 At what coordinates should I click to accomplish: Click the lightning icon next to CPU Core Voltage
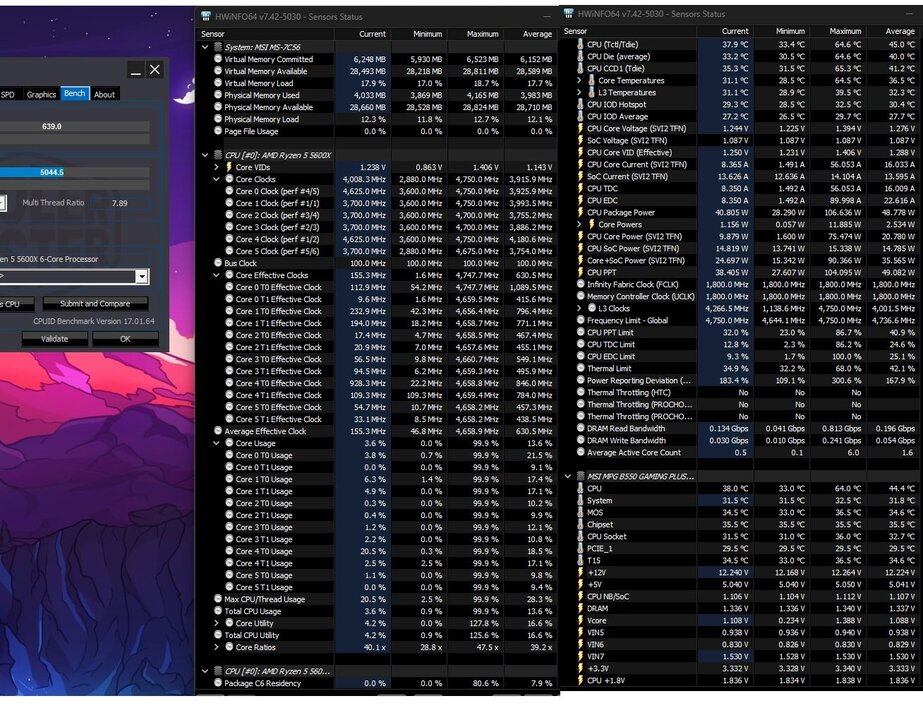pyautogui.click(x=580, y=129)
